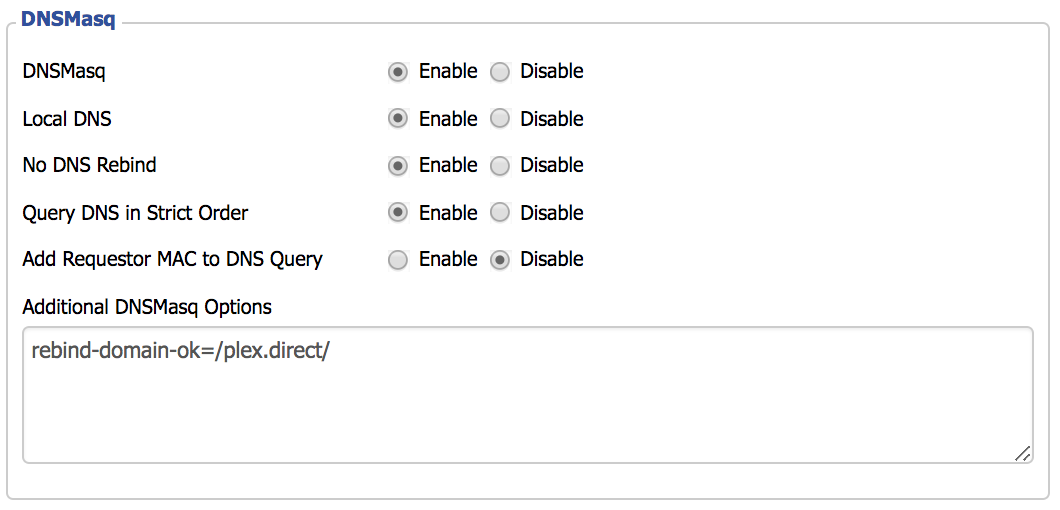Disable the DNSMasq option
The height and width of the screenshot is (510, 1060).
pyautogui.click(x=500, y=72)
